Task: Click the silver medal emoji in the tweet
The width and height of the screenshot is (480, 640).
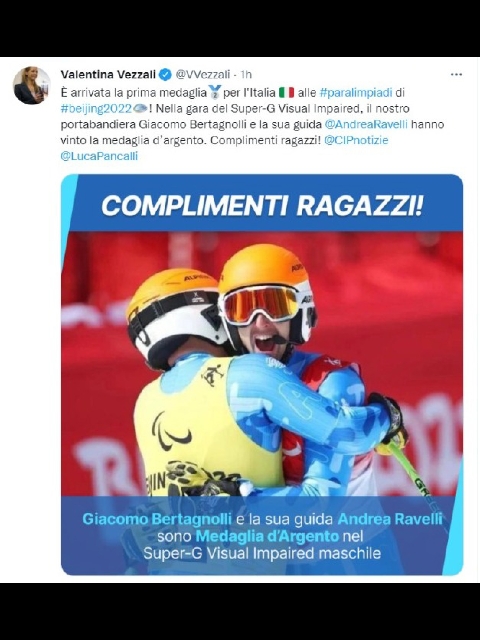Action: click(215, 92)
